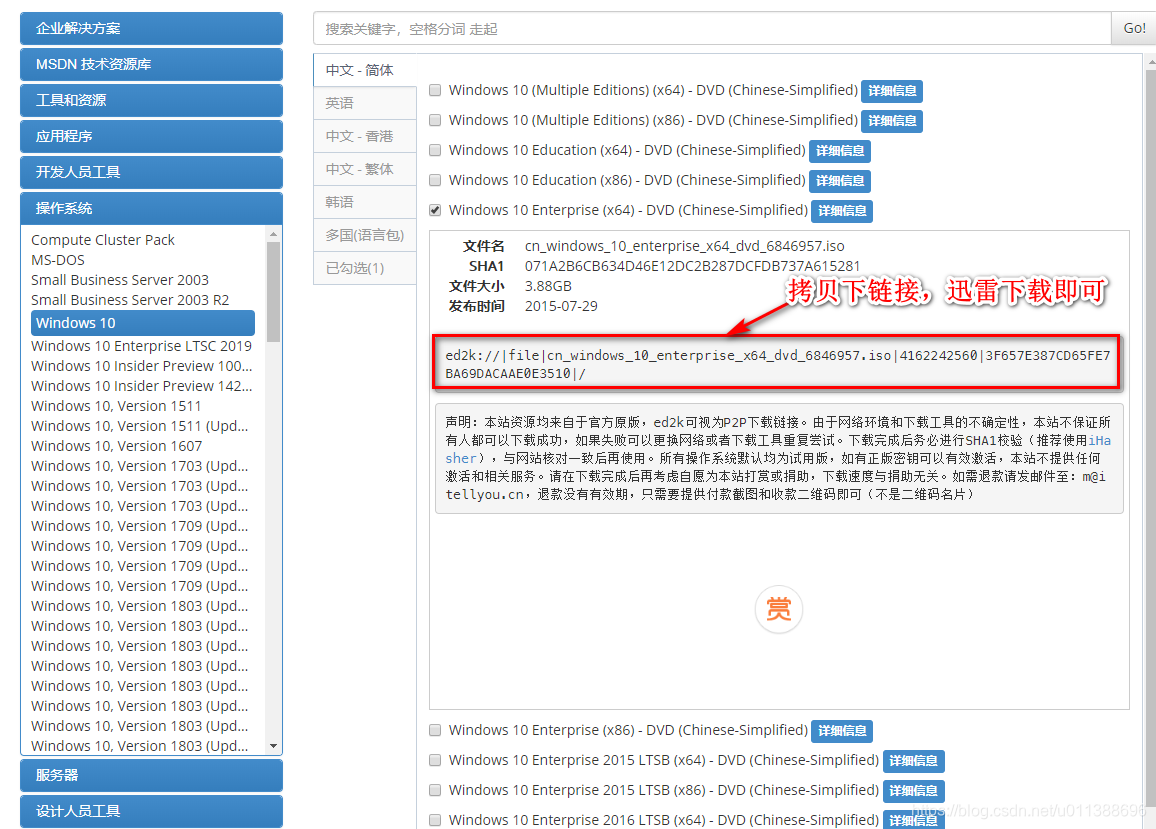
Task: Select Windows 10, Version 1511 (Upd...
Action: 139,426
